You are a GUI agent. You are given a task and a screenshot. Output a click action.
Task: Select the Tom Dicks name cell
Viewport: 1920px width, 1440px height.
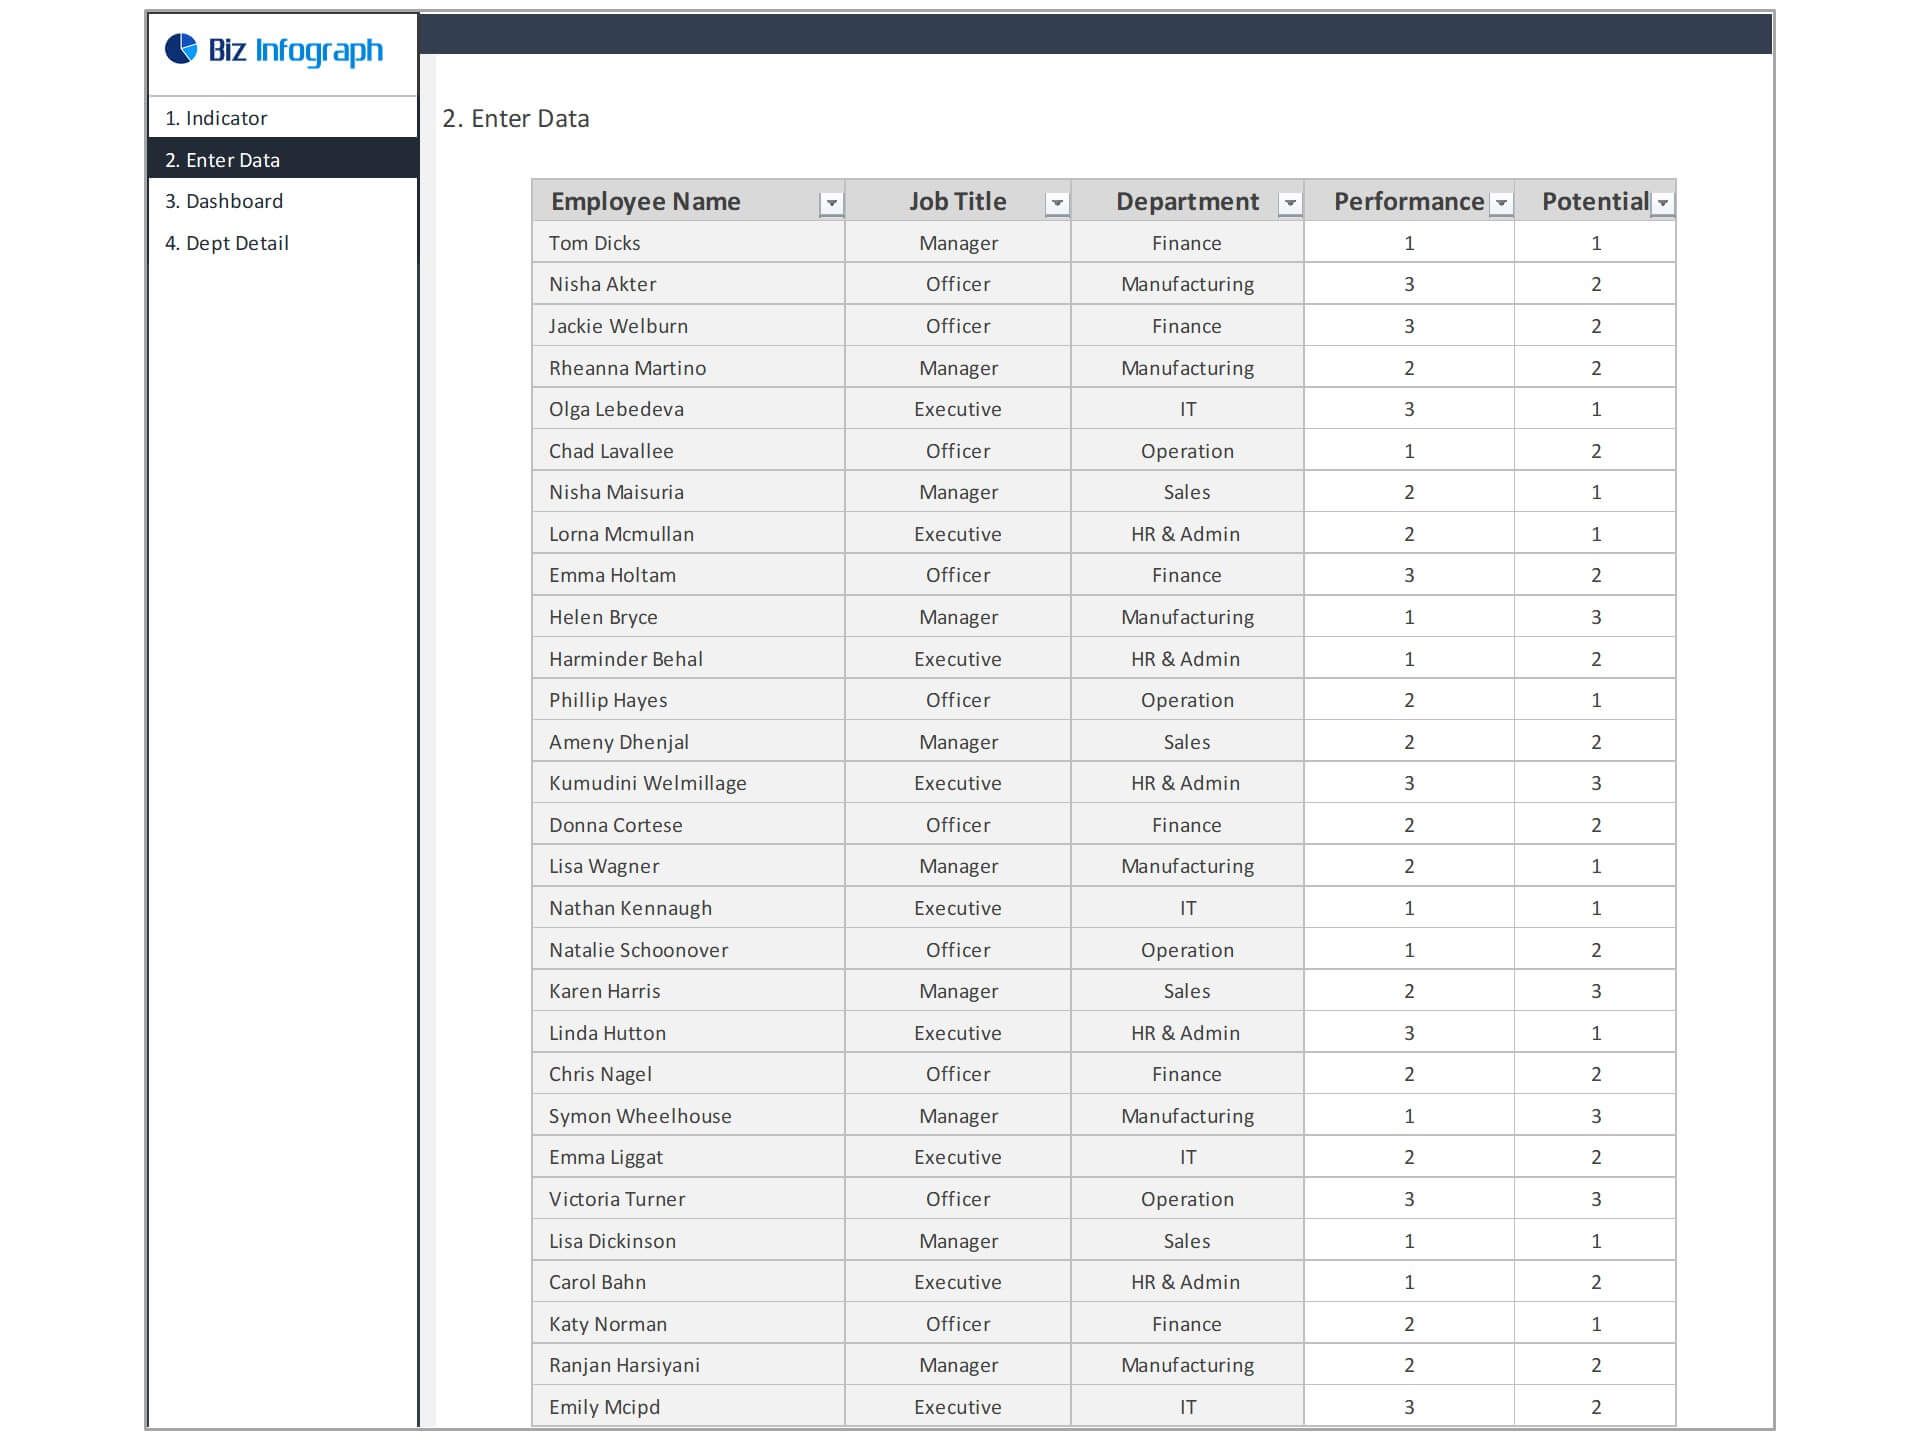[595, 243]
